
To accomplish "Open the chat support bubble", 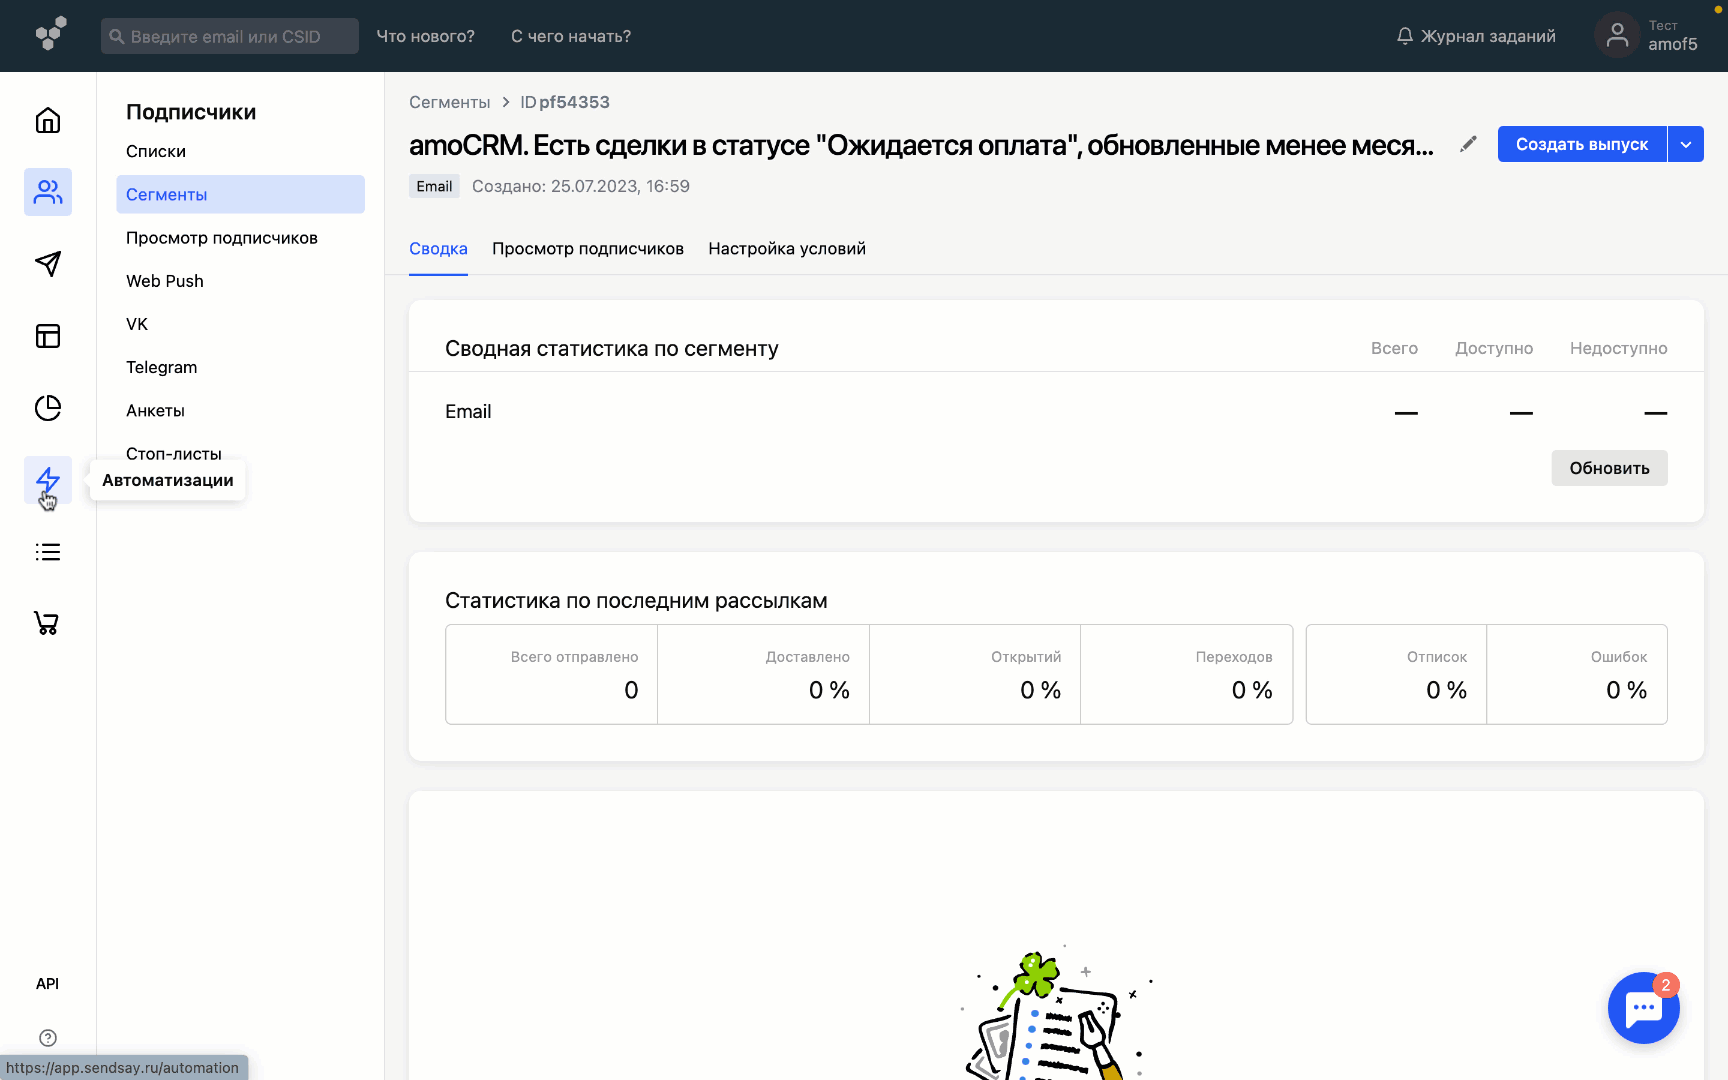I will [1643, 1008].
